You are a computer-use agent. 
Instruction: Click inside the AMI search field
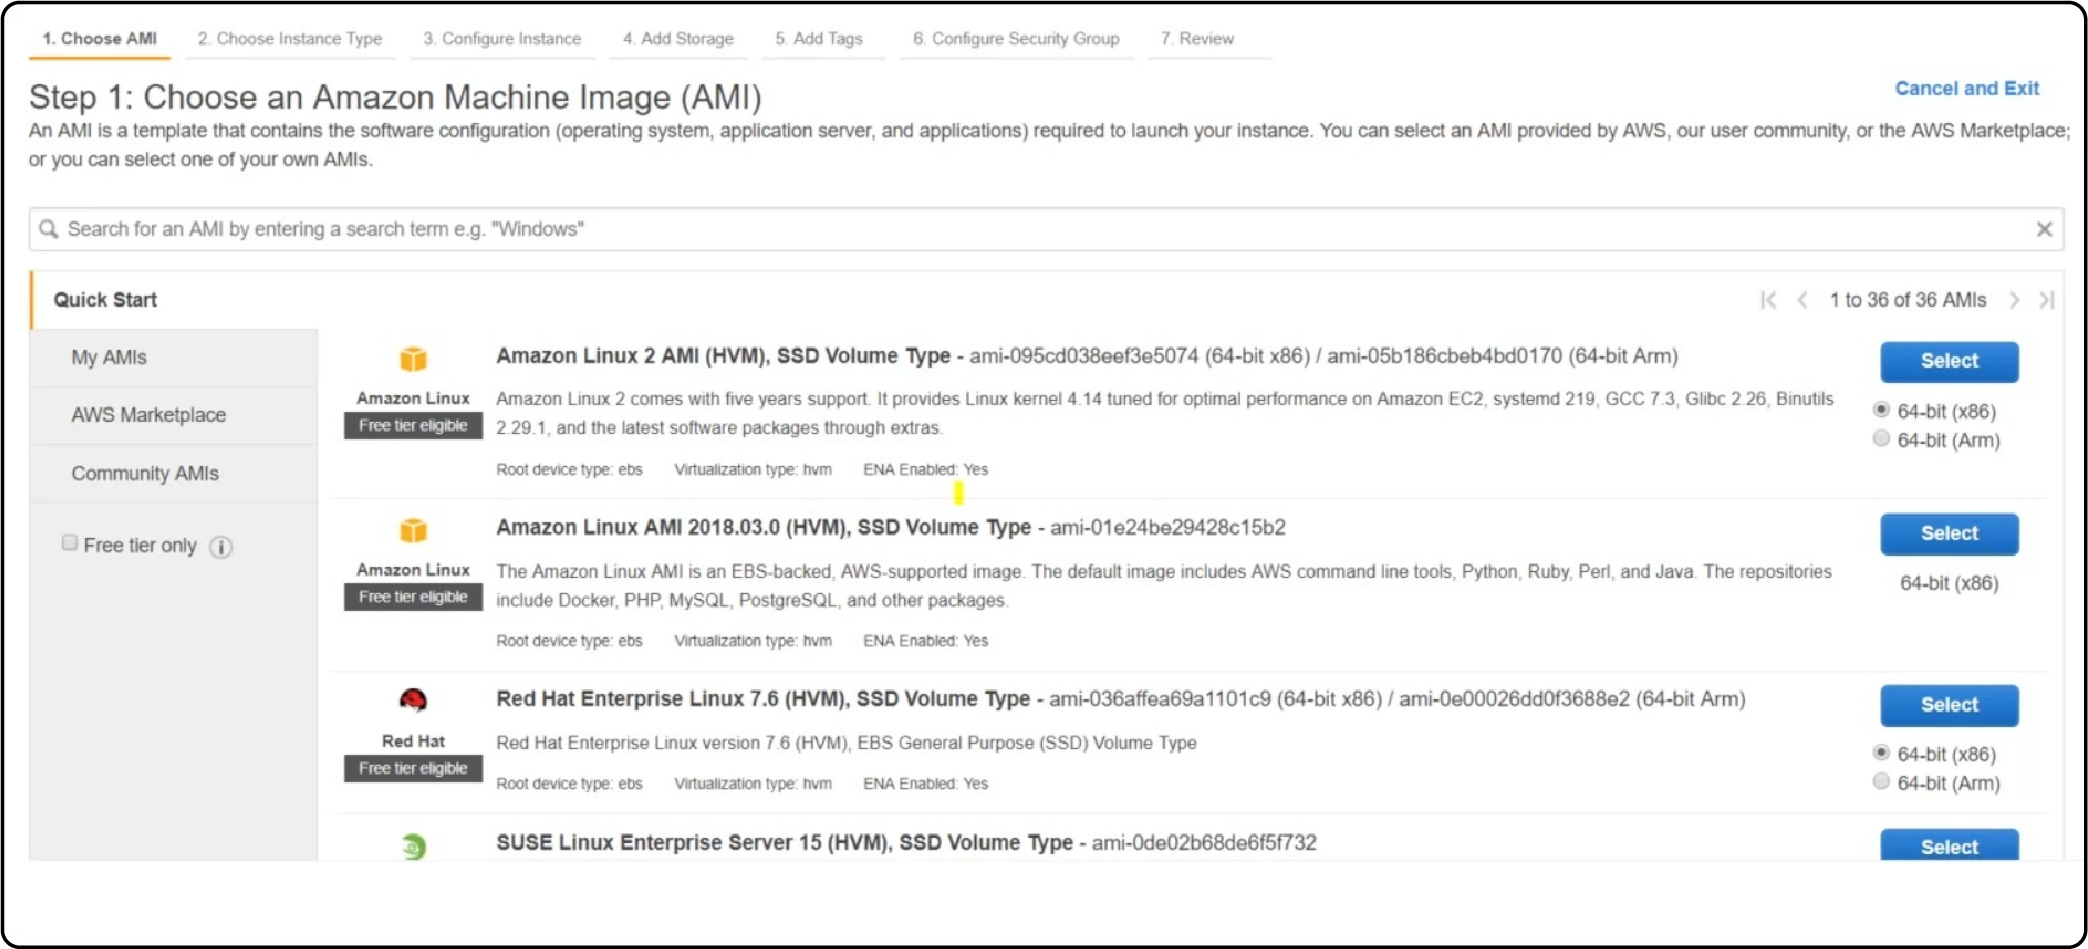click(700, 229)
